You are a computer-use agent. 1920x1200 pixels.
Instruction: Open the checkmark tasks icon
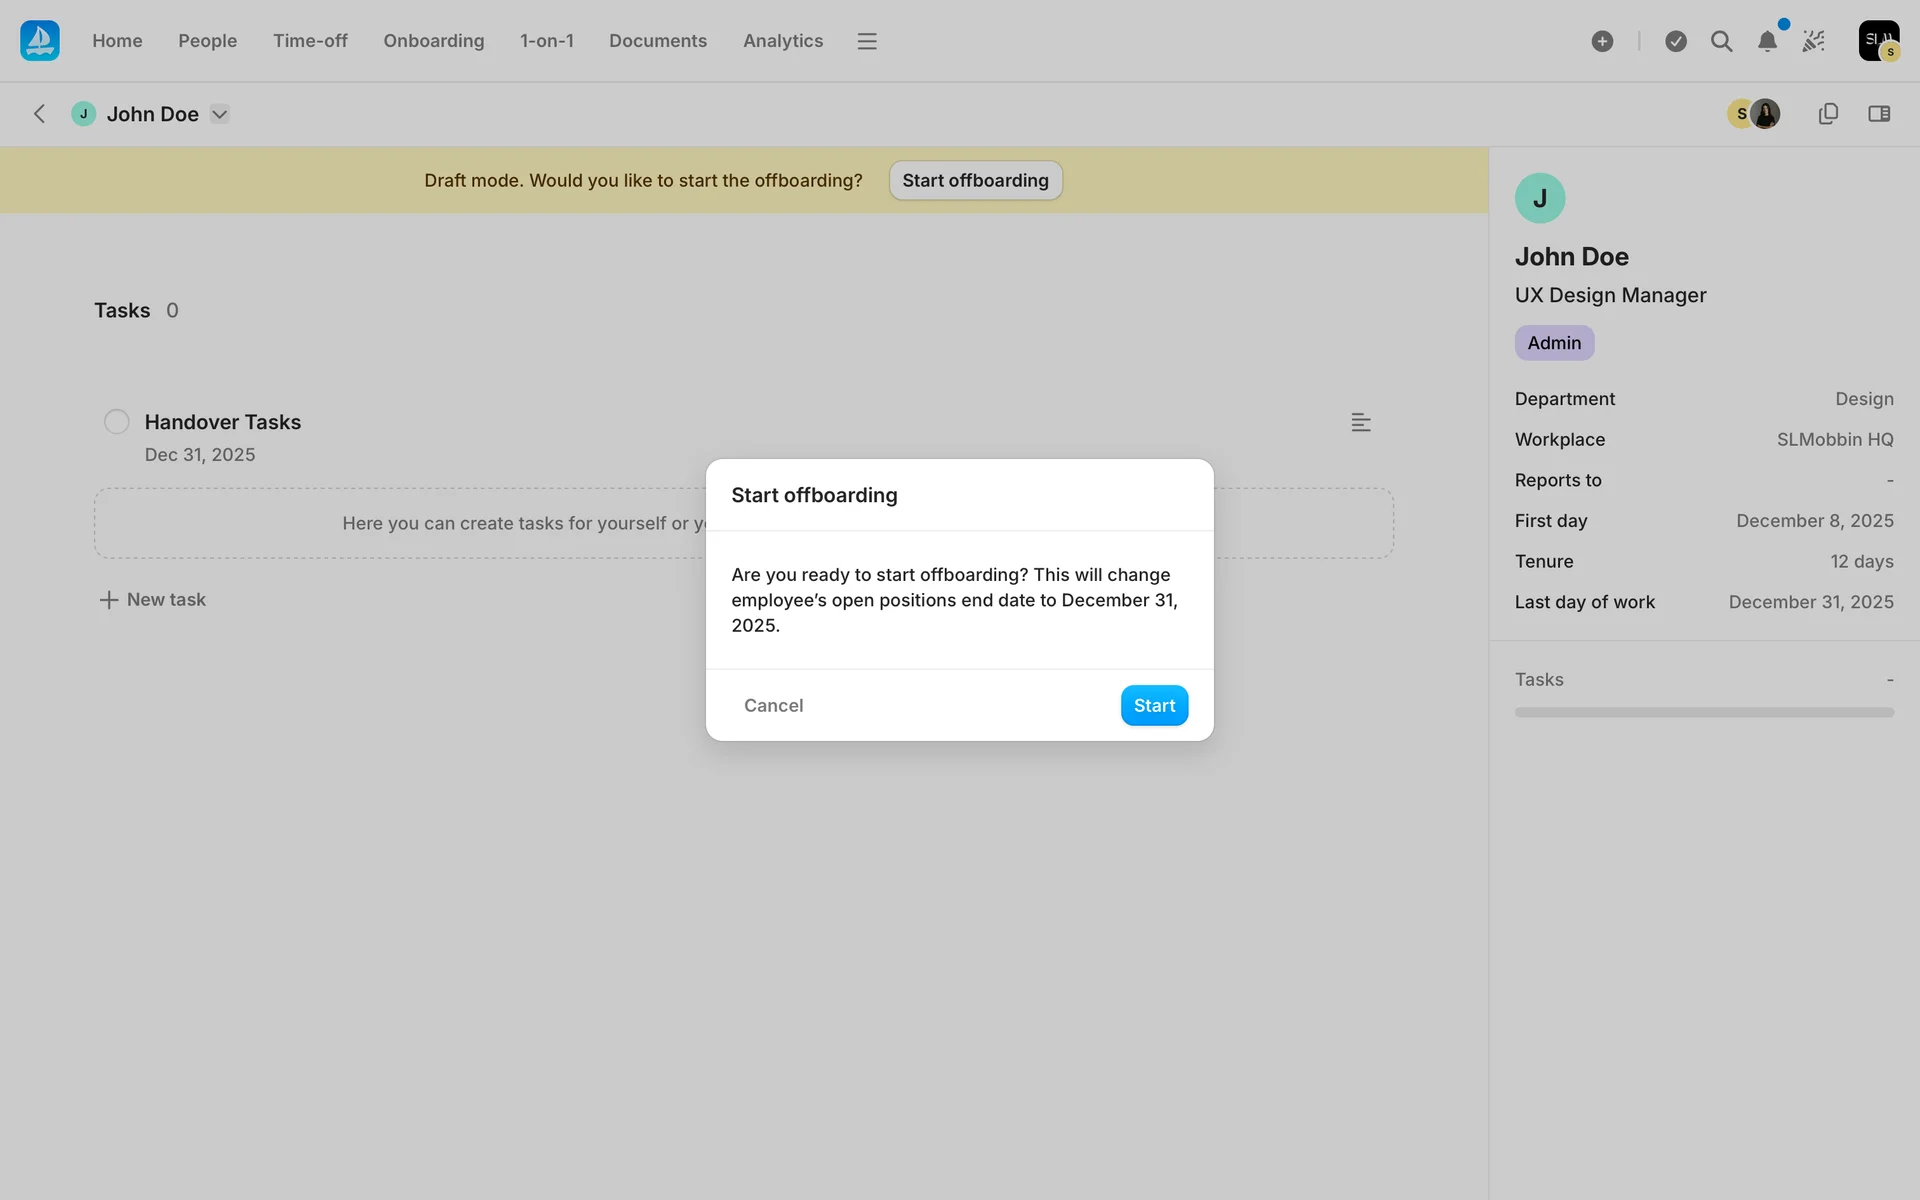(x=1676, y=41)
